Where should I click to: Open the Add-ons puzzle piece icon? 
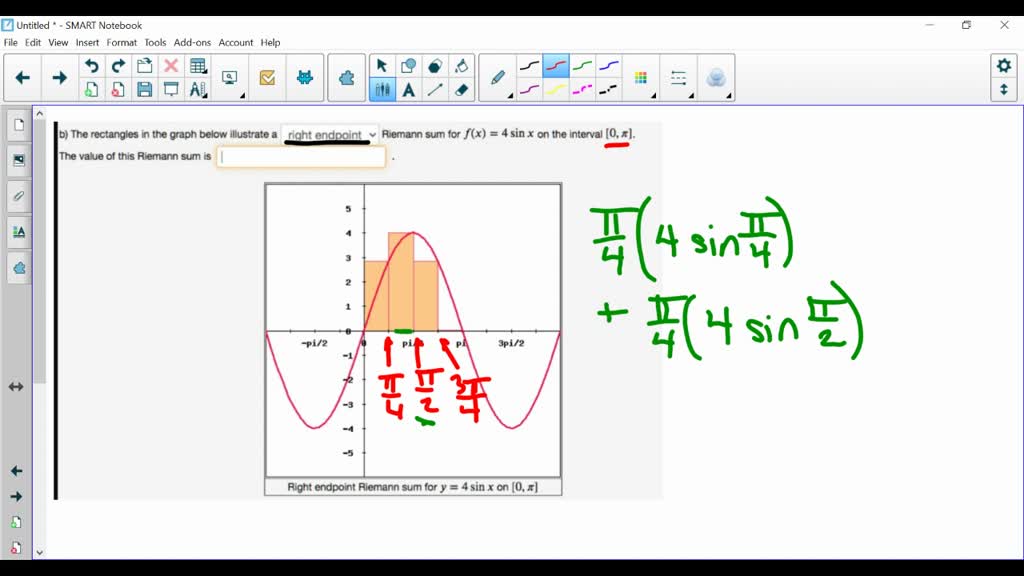click(346, 77)
